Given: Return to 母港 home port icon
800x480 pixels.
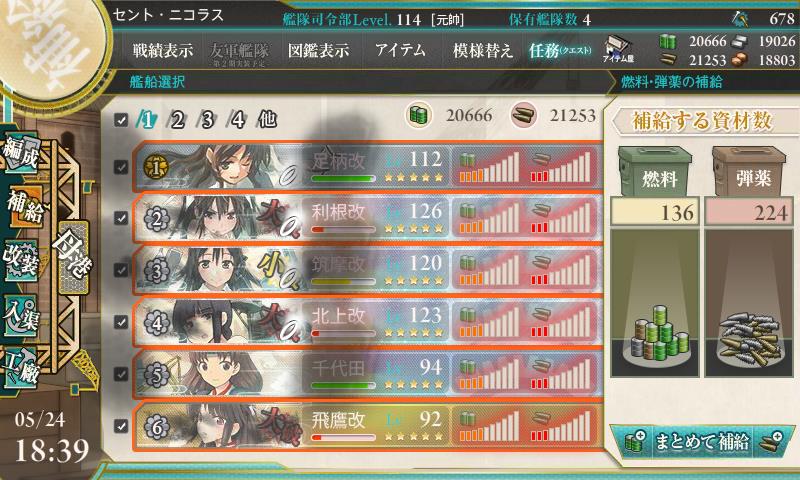Looking at the screenshot, I should coord(73,258).
